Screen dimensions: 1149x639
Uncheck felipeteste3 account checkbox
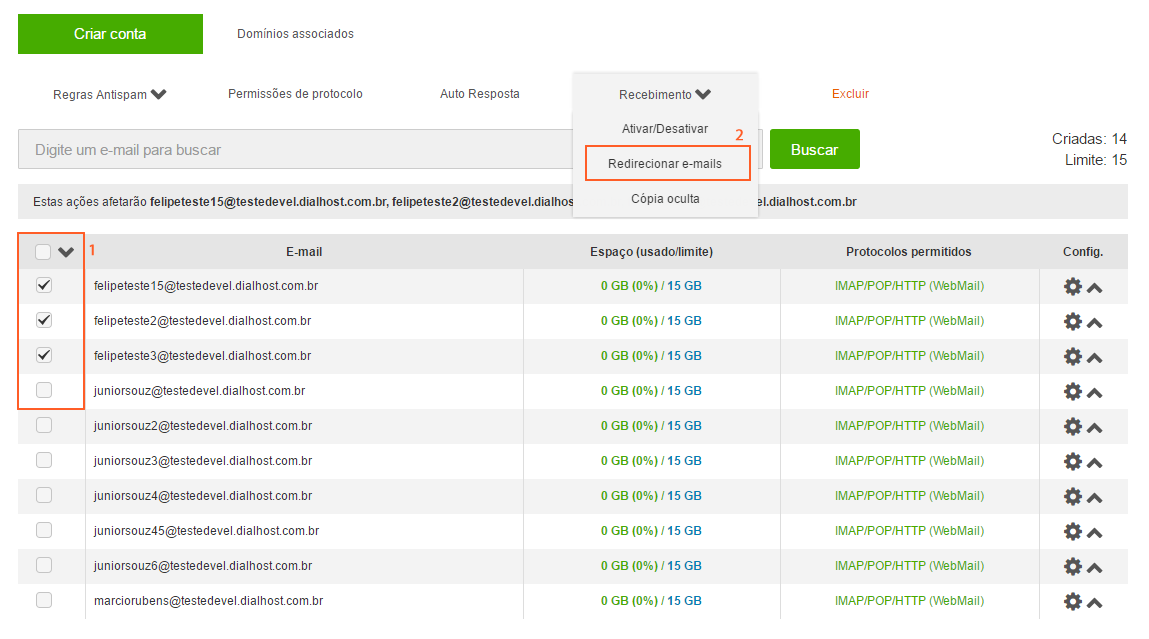44,355
